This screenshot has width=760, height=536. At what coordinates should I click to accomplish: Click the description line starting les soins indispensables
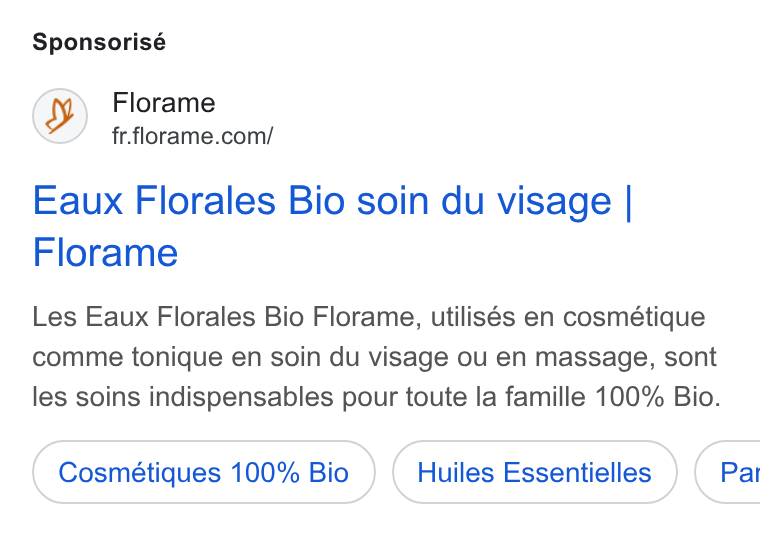click(377, 397)
